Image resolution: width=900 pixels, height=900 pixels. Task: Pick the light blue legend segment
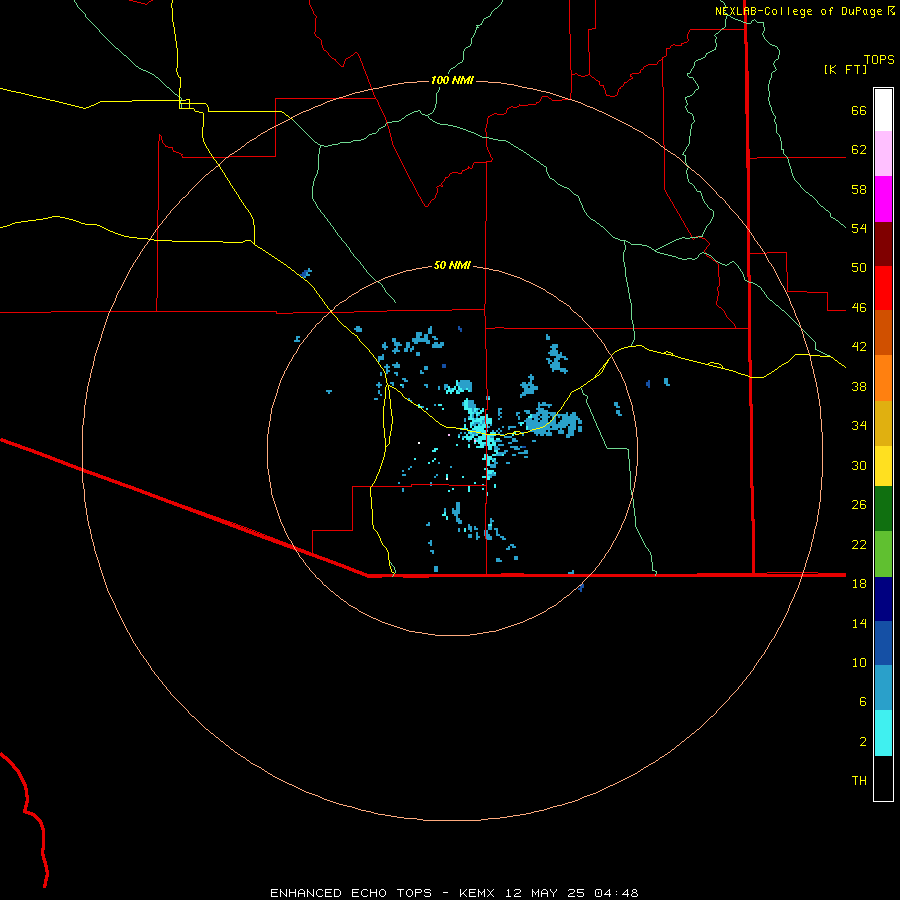[x=883, y=688]
